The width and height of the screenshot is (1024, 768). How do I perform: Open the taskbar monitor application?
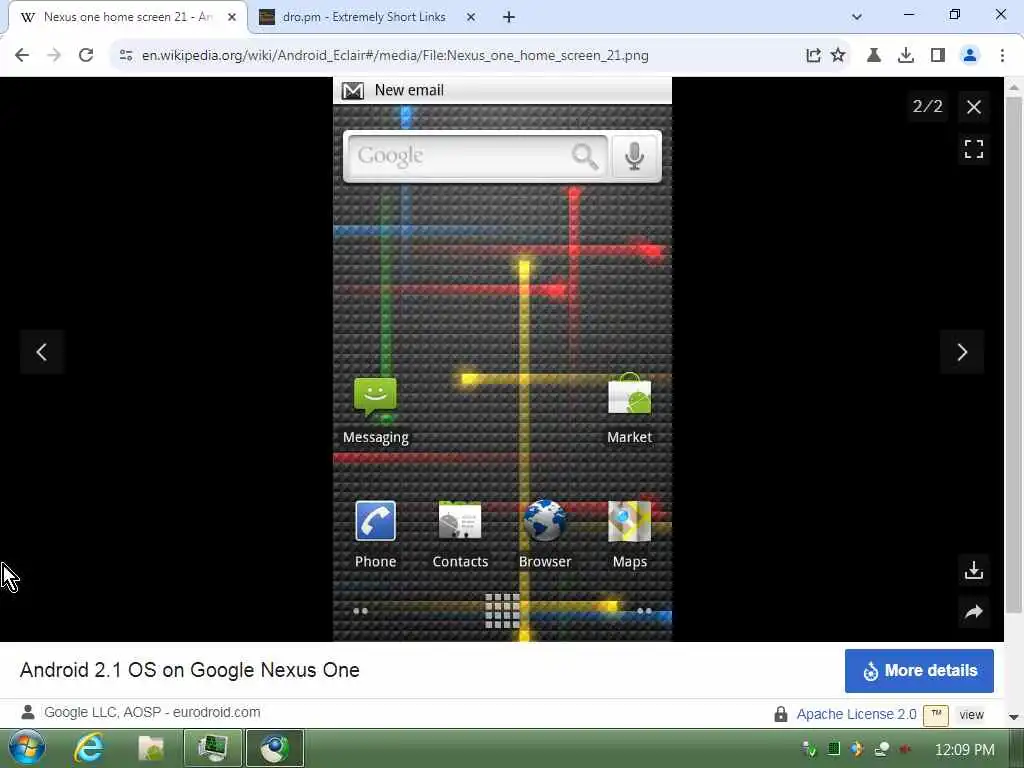212,748
